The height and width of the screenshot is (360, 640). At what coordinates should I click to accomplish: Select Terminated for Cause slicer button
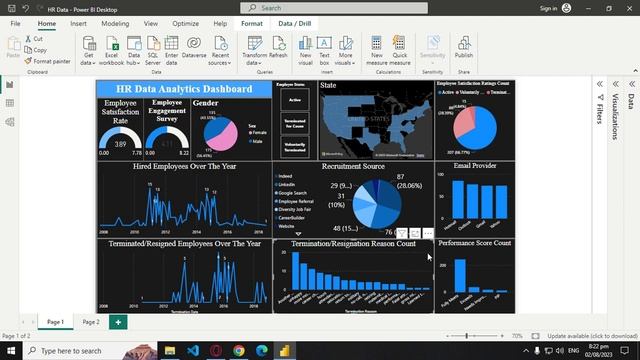click(295, 123)
